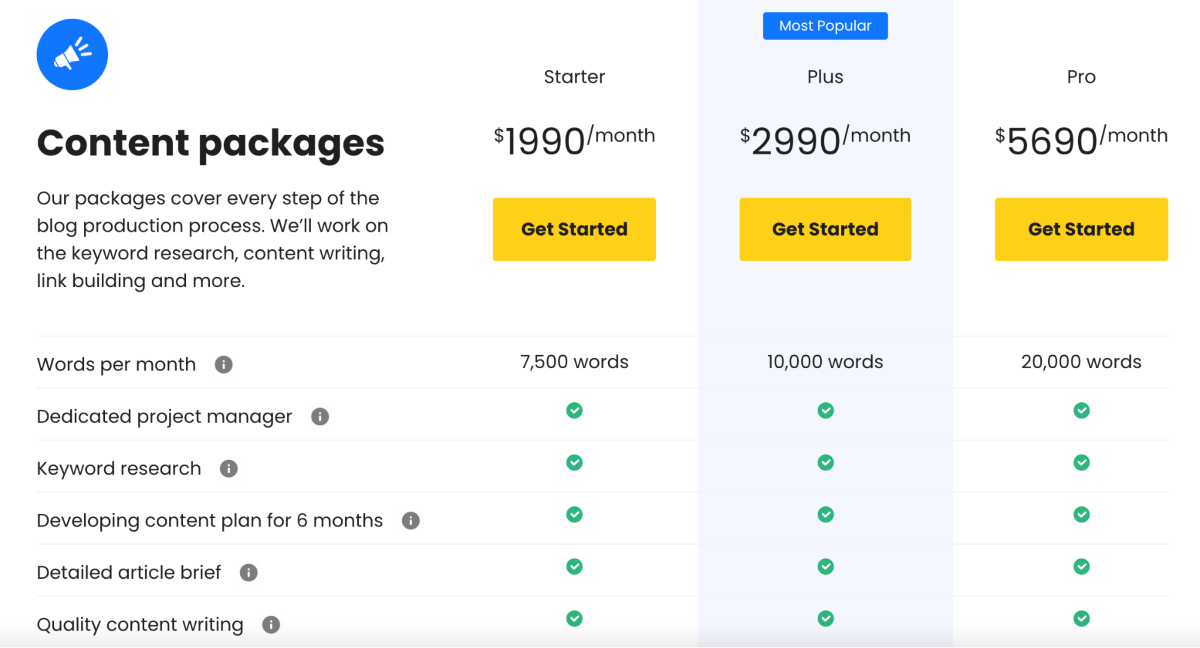Click Starter checkmark for Quality content writing
1200x648 pixels.
click(x=574, y=618)
